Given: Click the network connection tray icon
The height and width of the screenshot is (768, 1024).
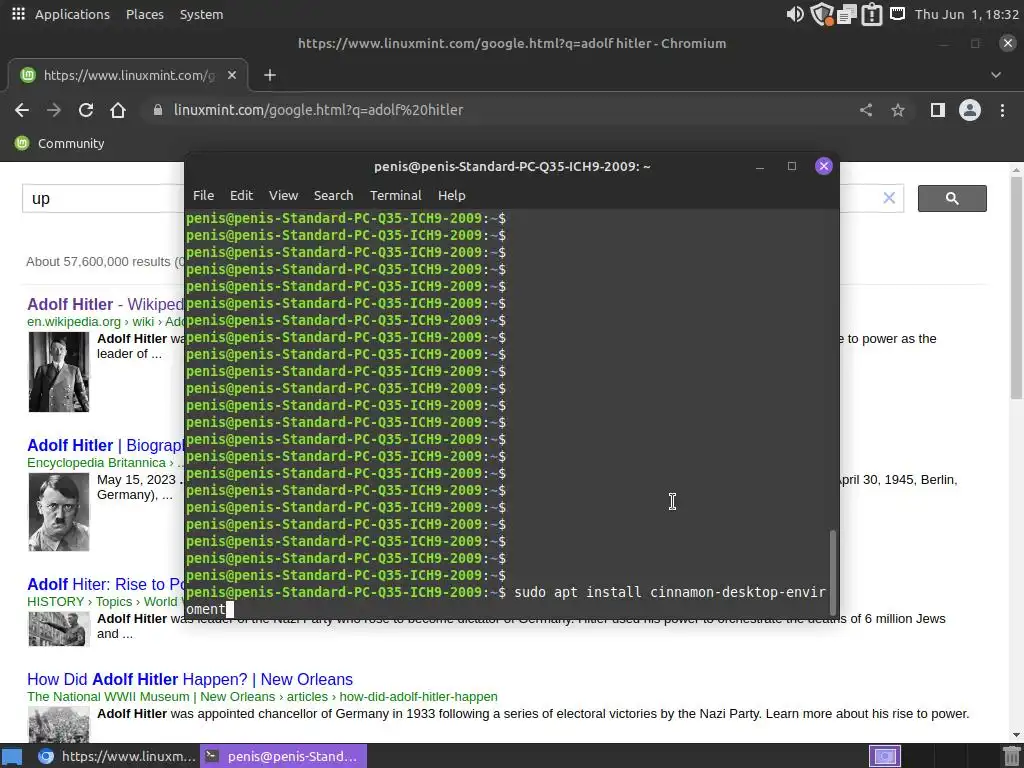Looking at the screenshot, I should (x=897, y=13).
